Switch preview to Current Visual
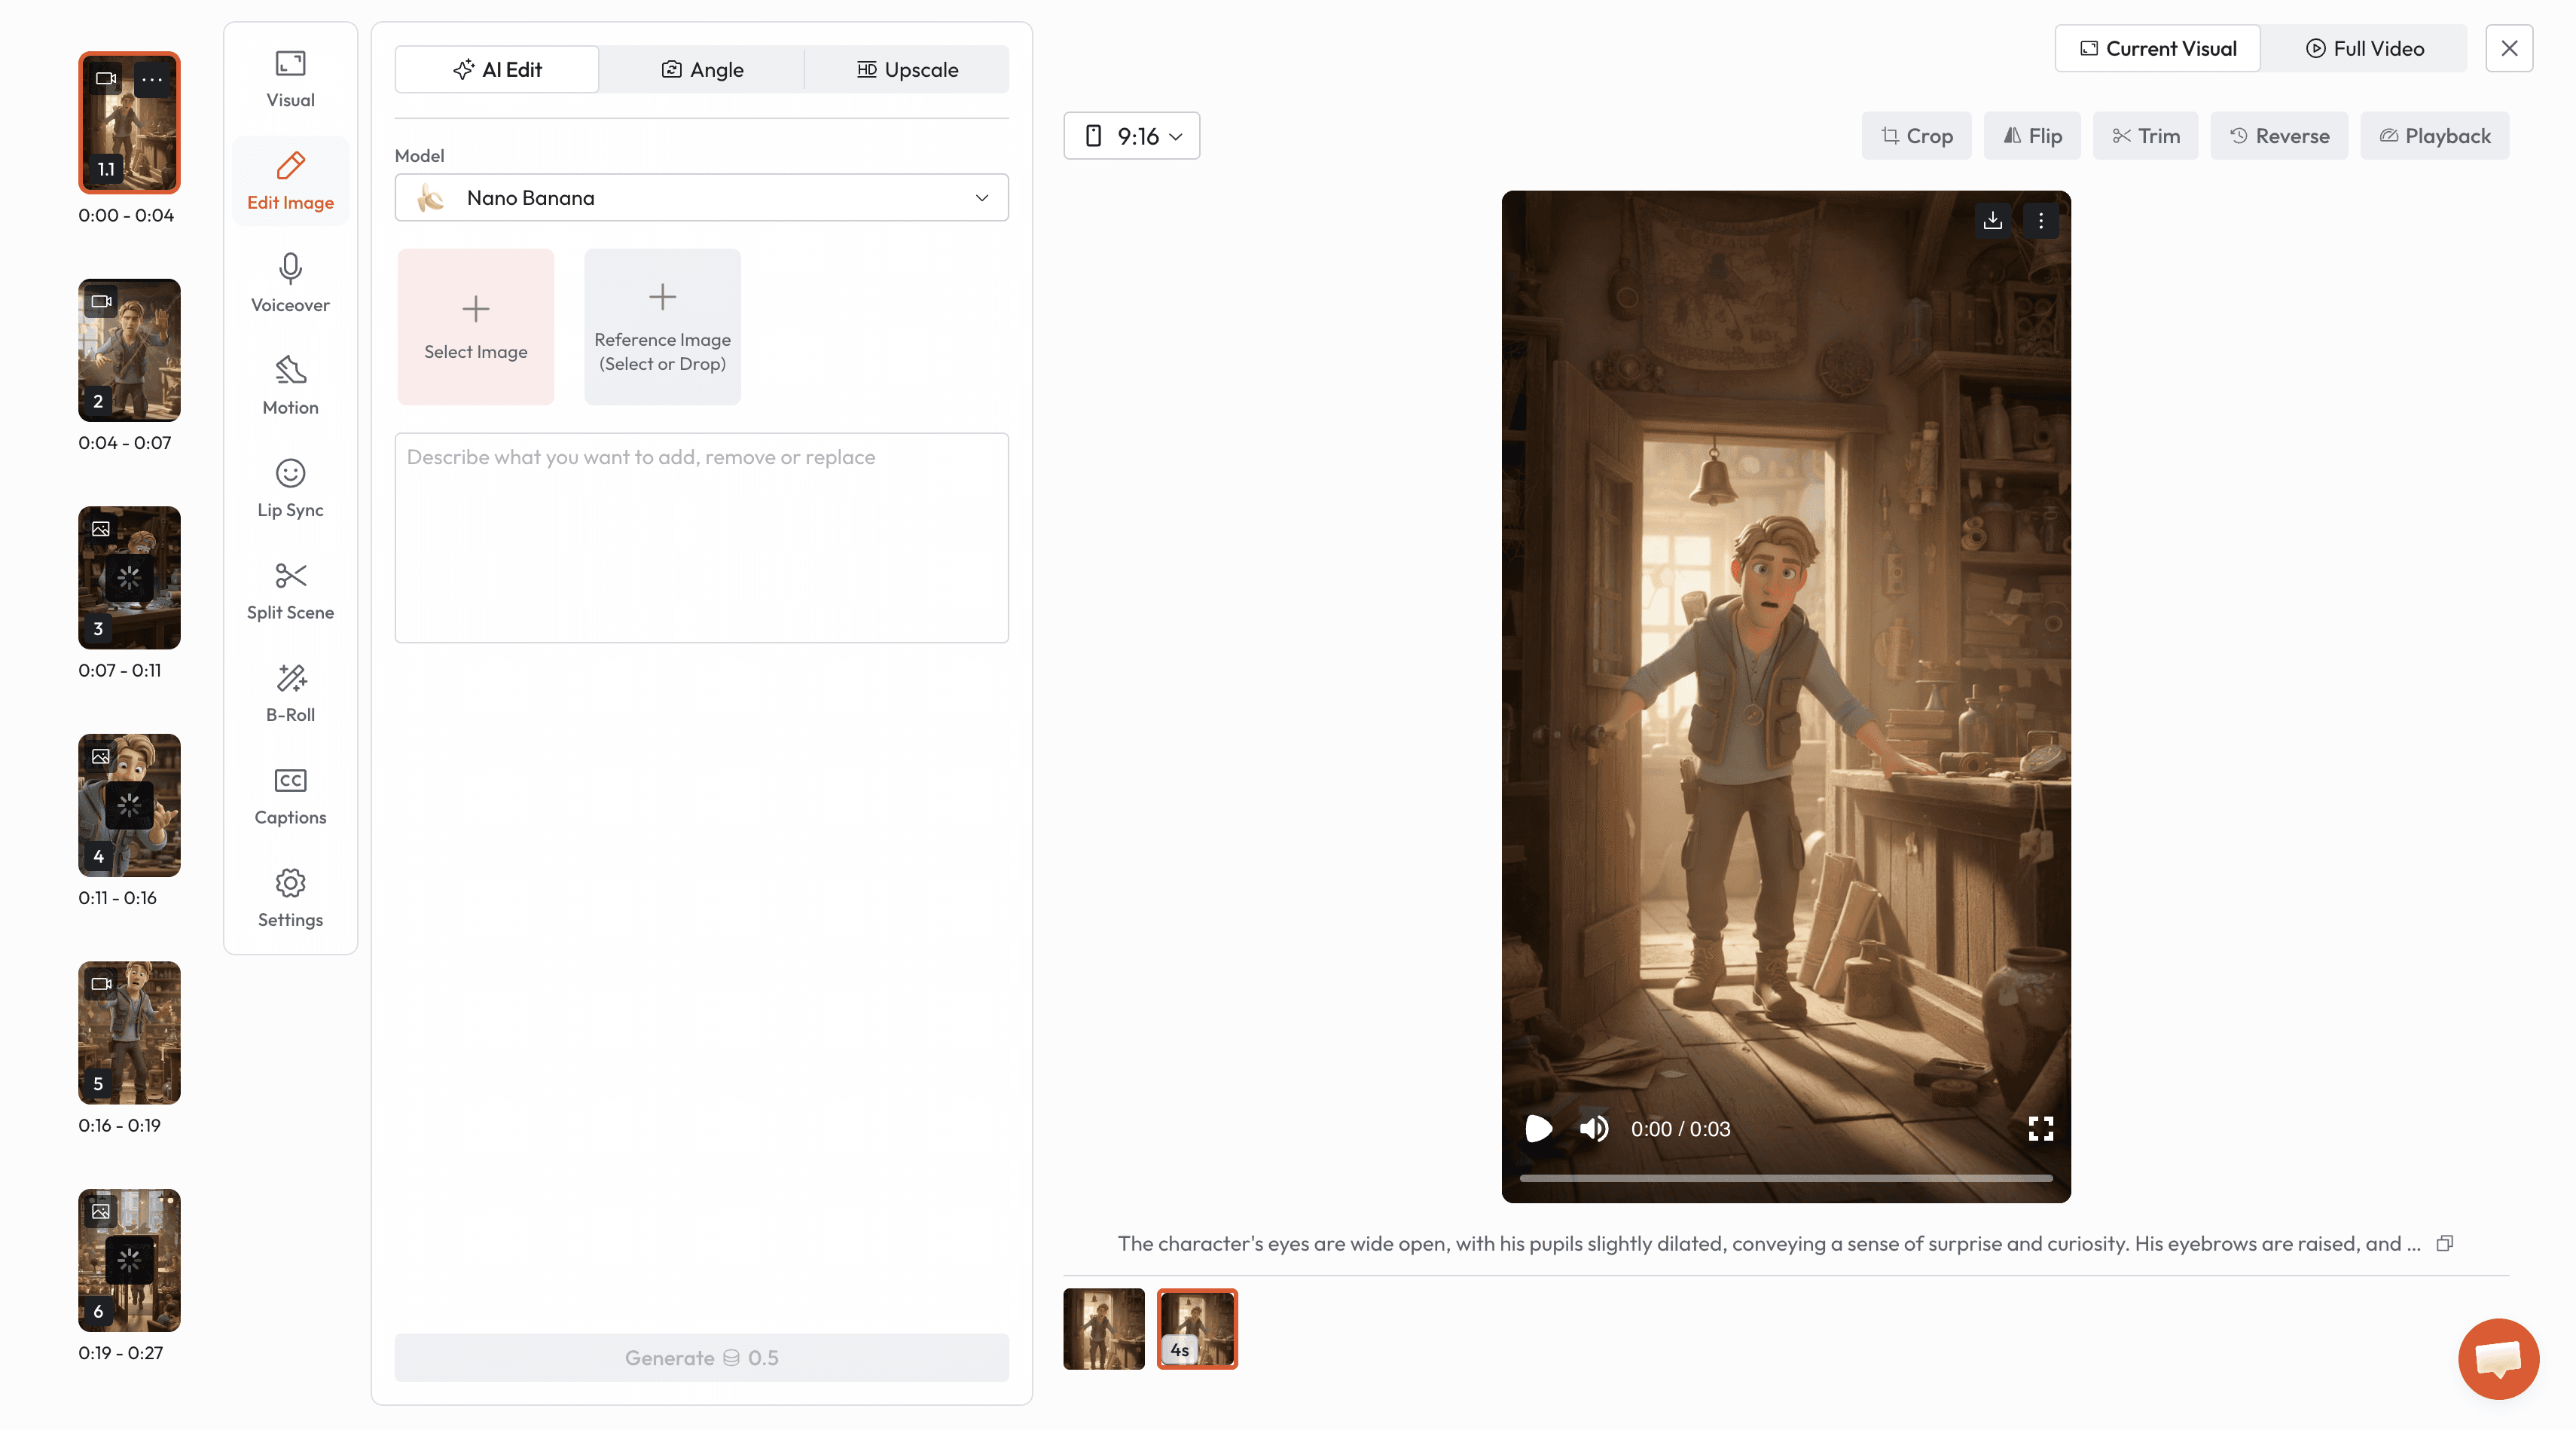This screenshot has height=1430, width=2576. point(2158,48)
